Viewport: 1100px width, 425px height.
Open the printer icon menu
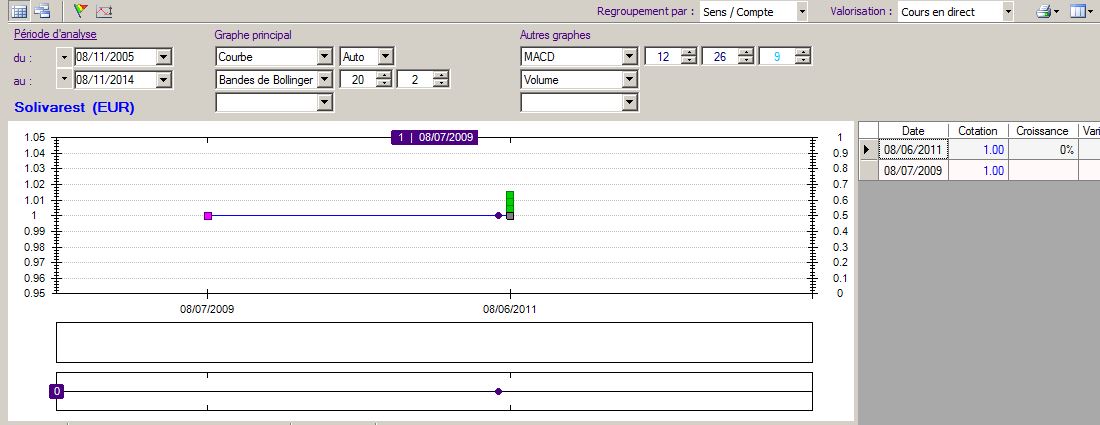(1046, 12)
